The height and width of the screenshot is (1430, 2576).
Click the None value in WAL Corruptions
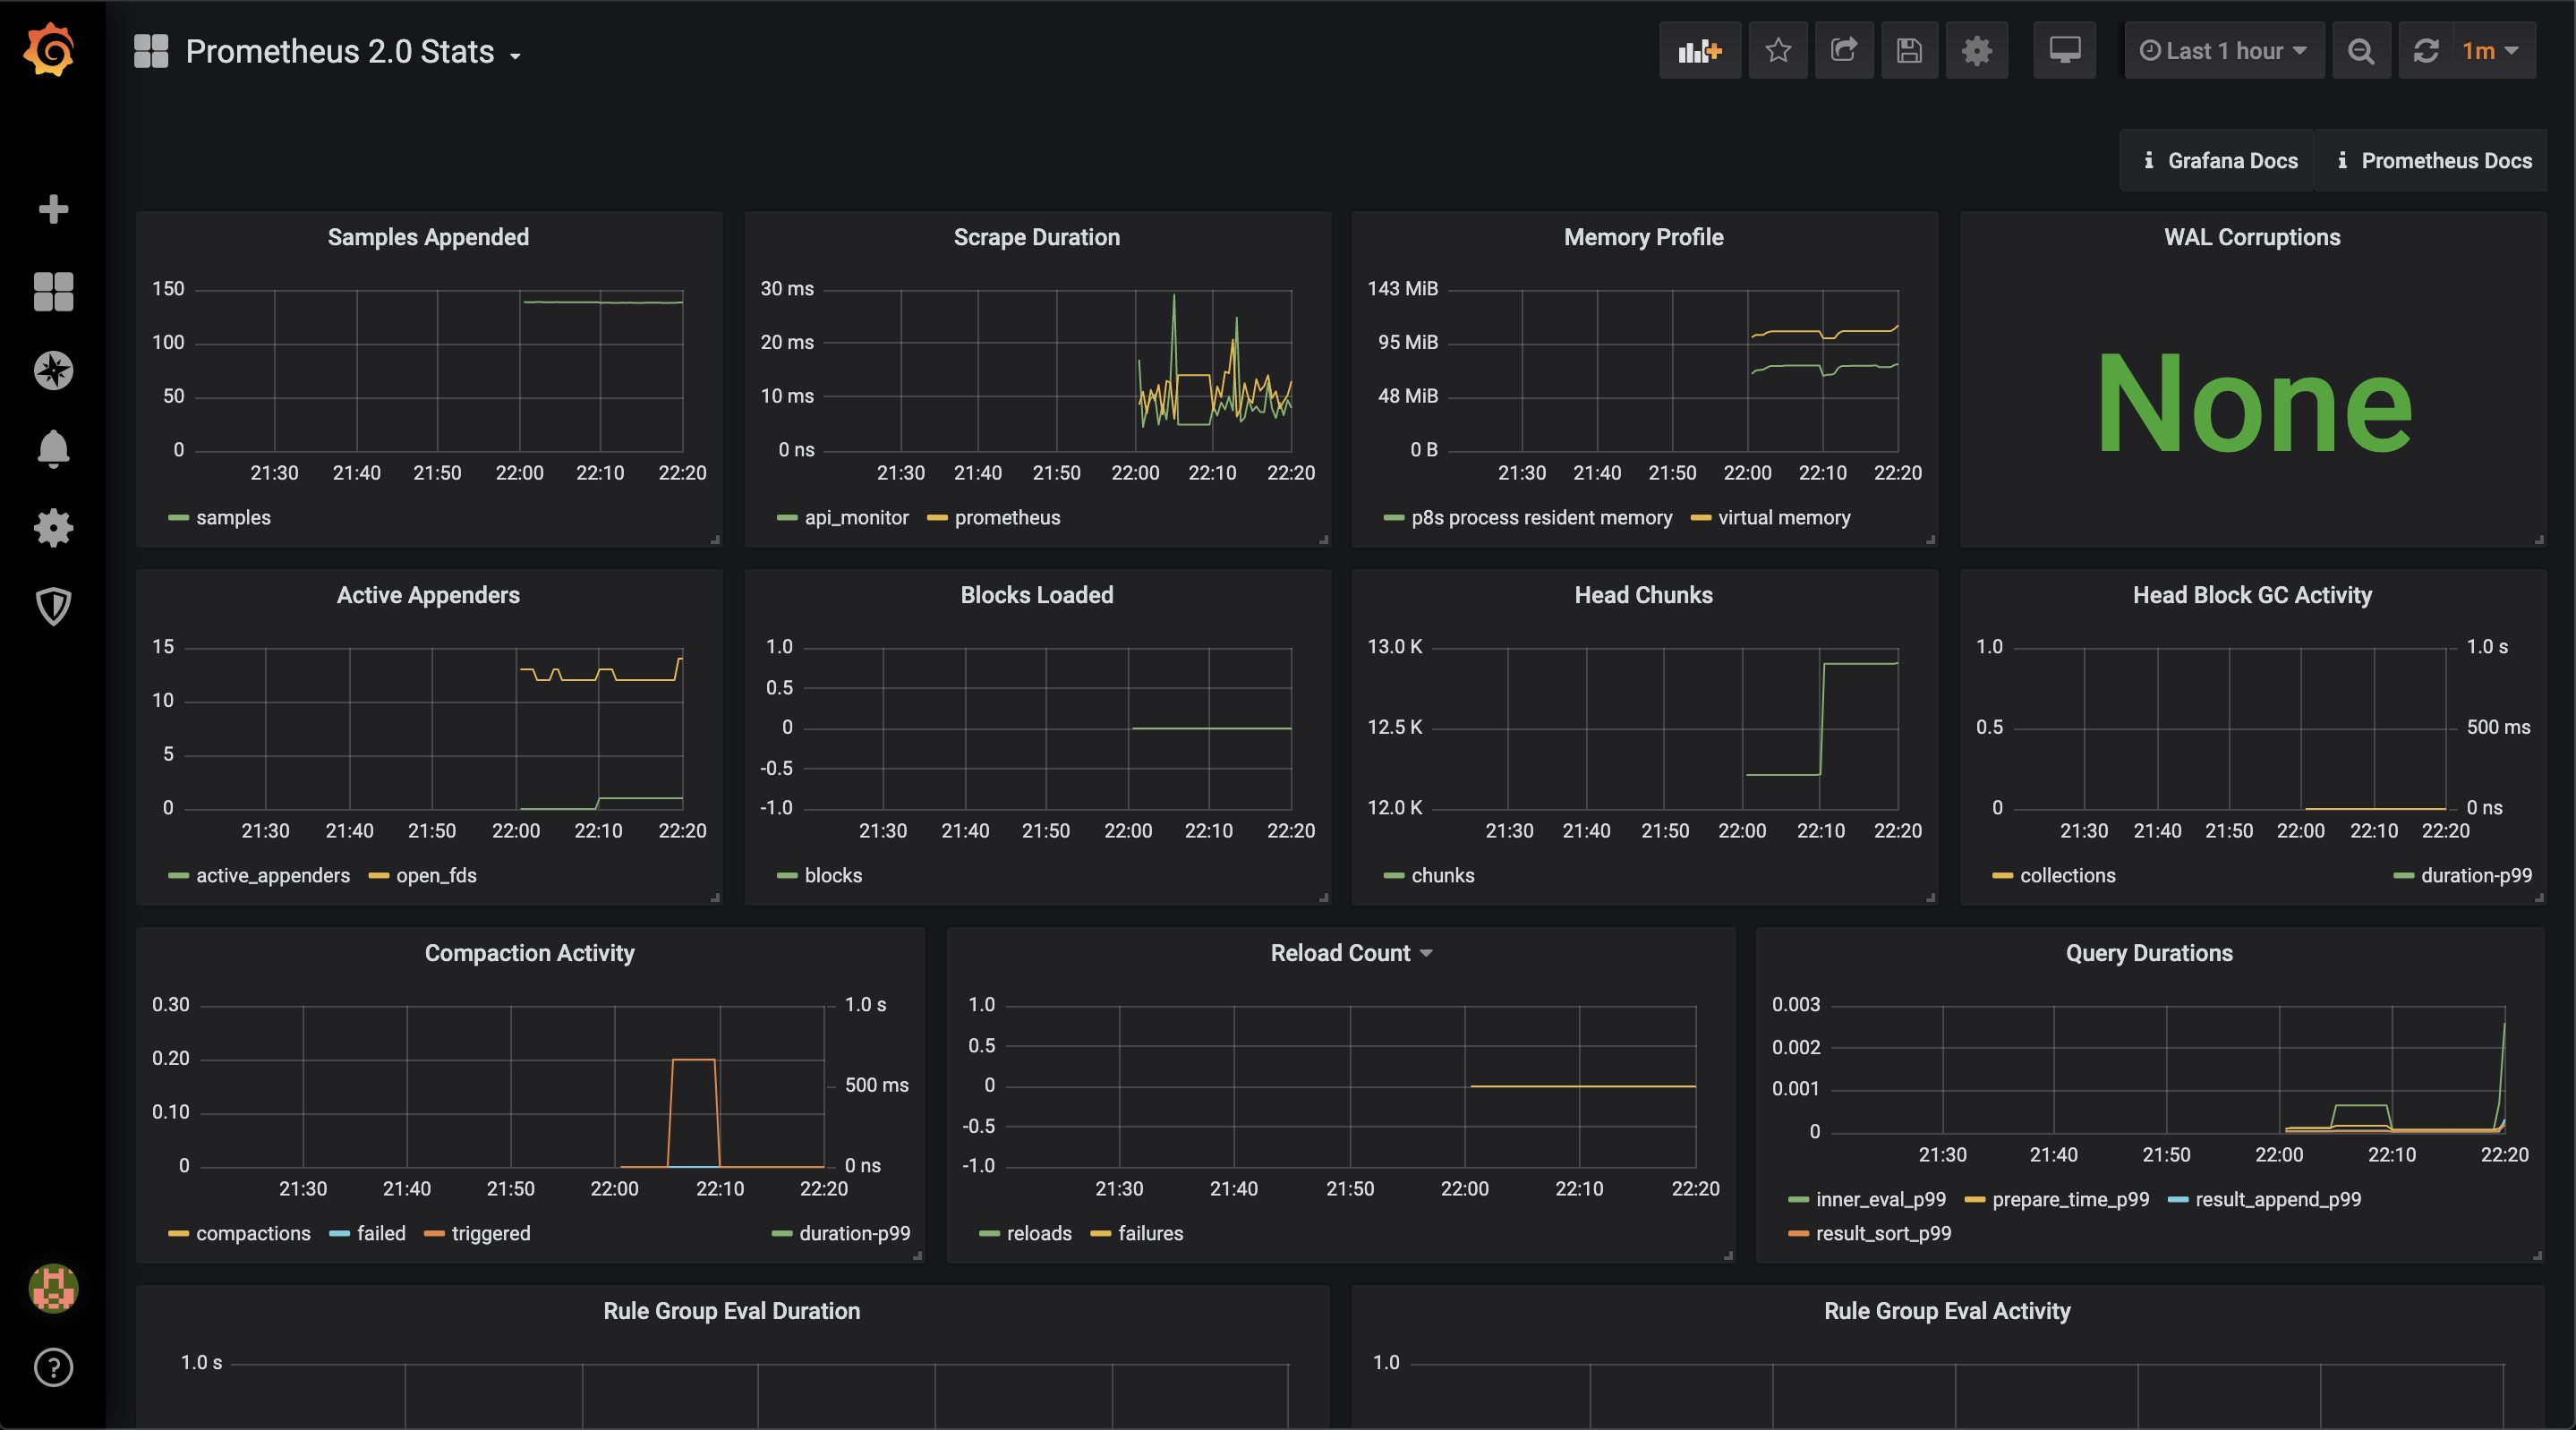pos(2254,403)
